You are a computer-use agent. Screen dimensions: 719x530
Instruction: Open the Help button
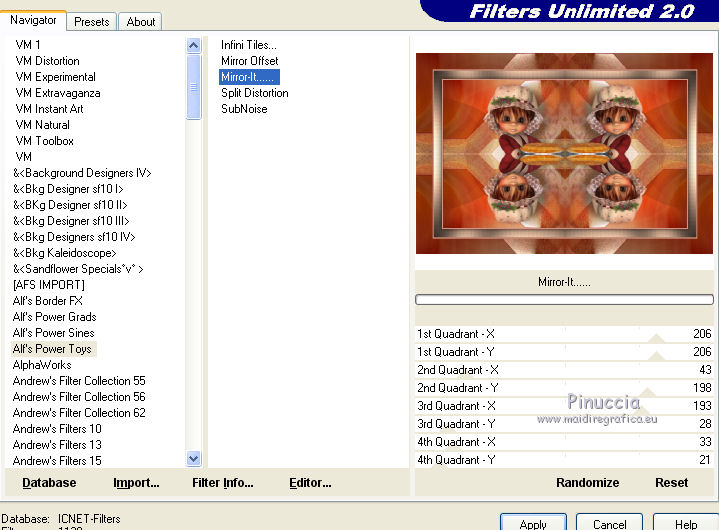686,523
